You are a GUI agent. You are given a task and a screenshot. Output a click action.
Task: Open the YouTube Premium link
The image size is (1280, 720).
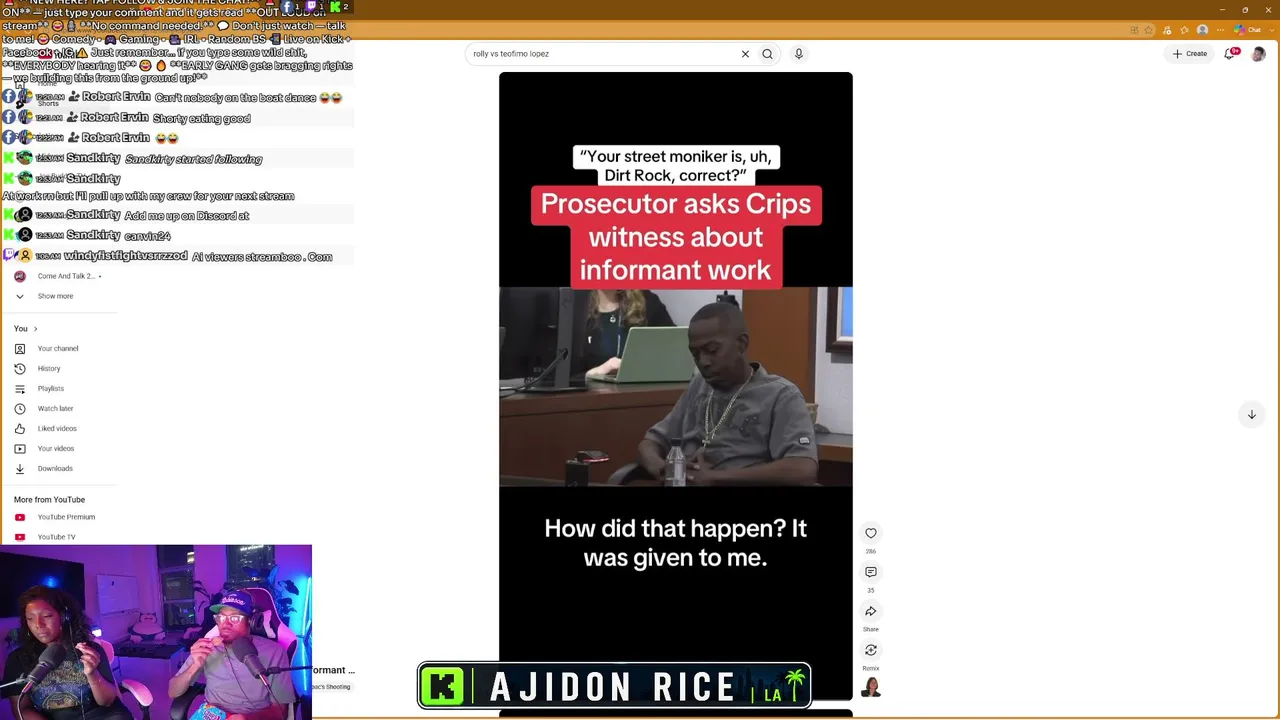[66, 517]
